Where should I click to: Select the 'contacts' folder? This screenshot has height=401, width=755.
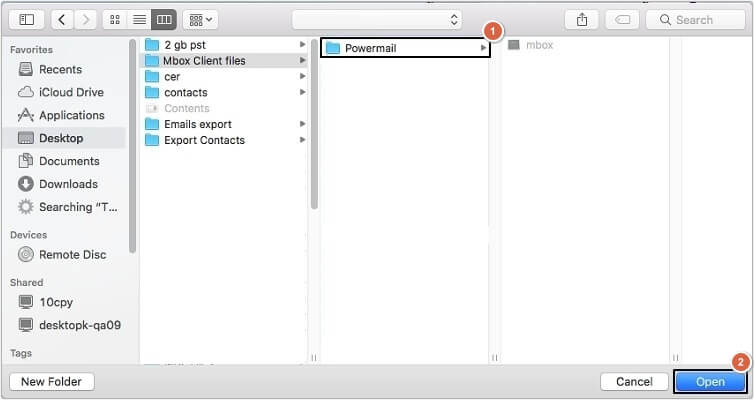point(224,92)
